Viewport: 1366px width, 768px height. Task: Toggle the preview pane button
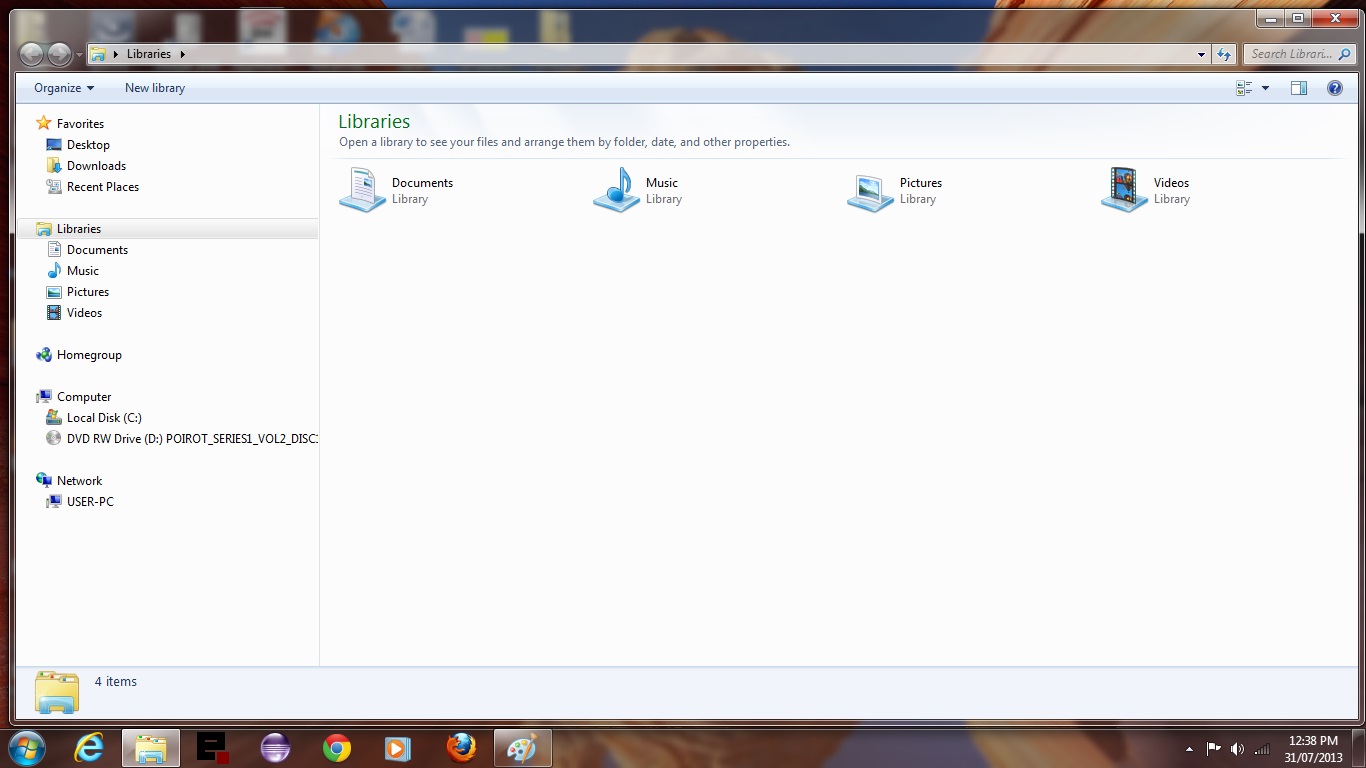click(x=1298, y=88)
